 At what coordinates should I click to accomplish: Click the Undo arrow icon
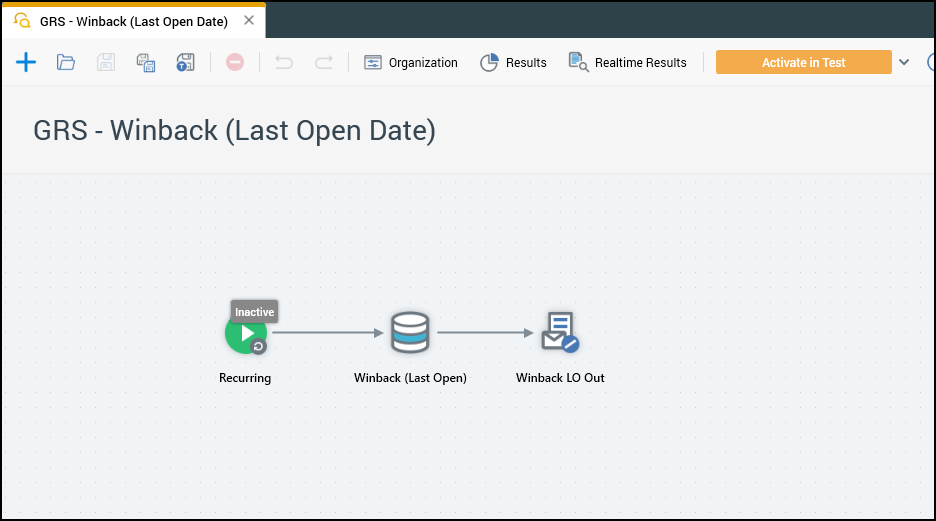[284, 62]
